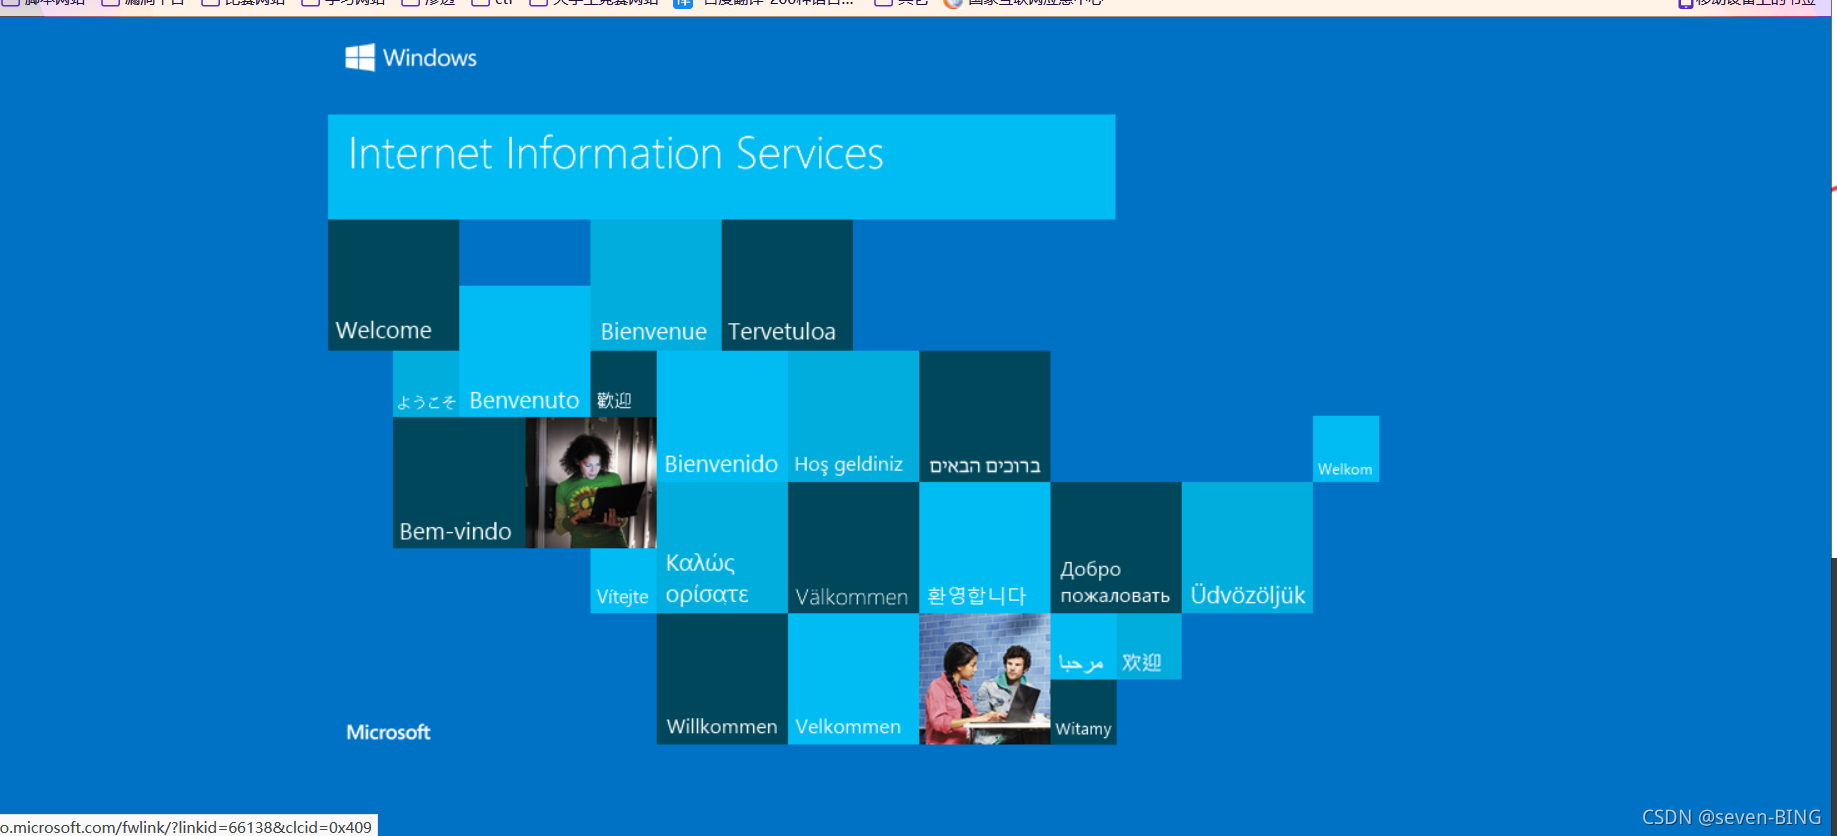Select the Portuguese Bem-vindo tile
This screenshot has height=836, width=1837.
click(459, 483)
